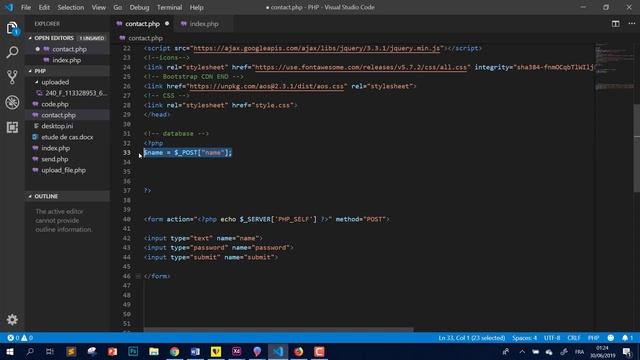The image size is (640, 360).
Task: Open Firefox from the taskbar
Action: [x=299, y=351]
